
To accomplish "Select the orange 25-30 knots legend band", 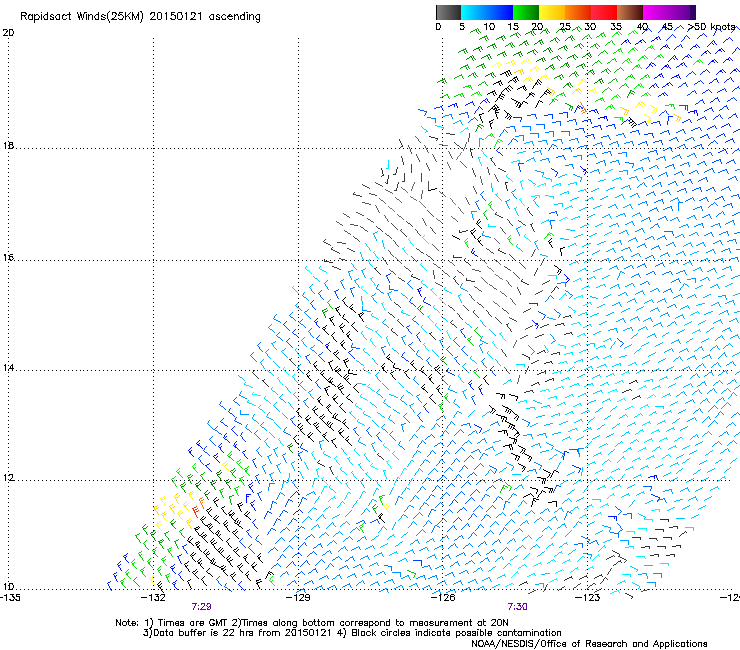I will tap(578, 12).
